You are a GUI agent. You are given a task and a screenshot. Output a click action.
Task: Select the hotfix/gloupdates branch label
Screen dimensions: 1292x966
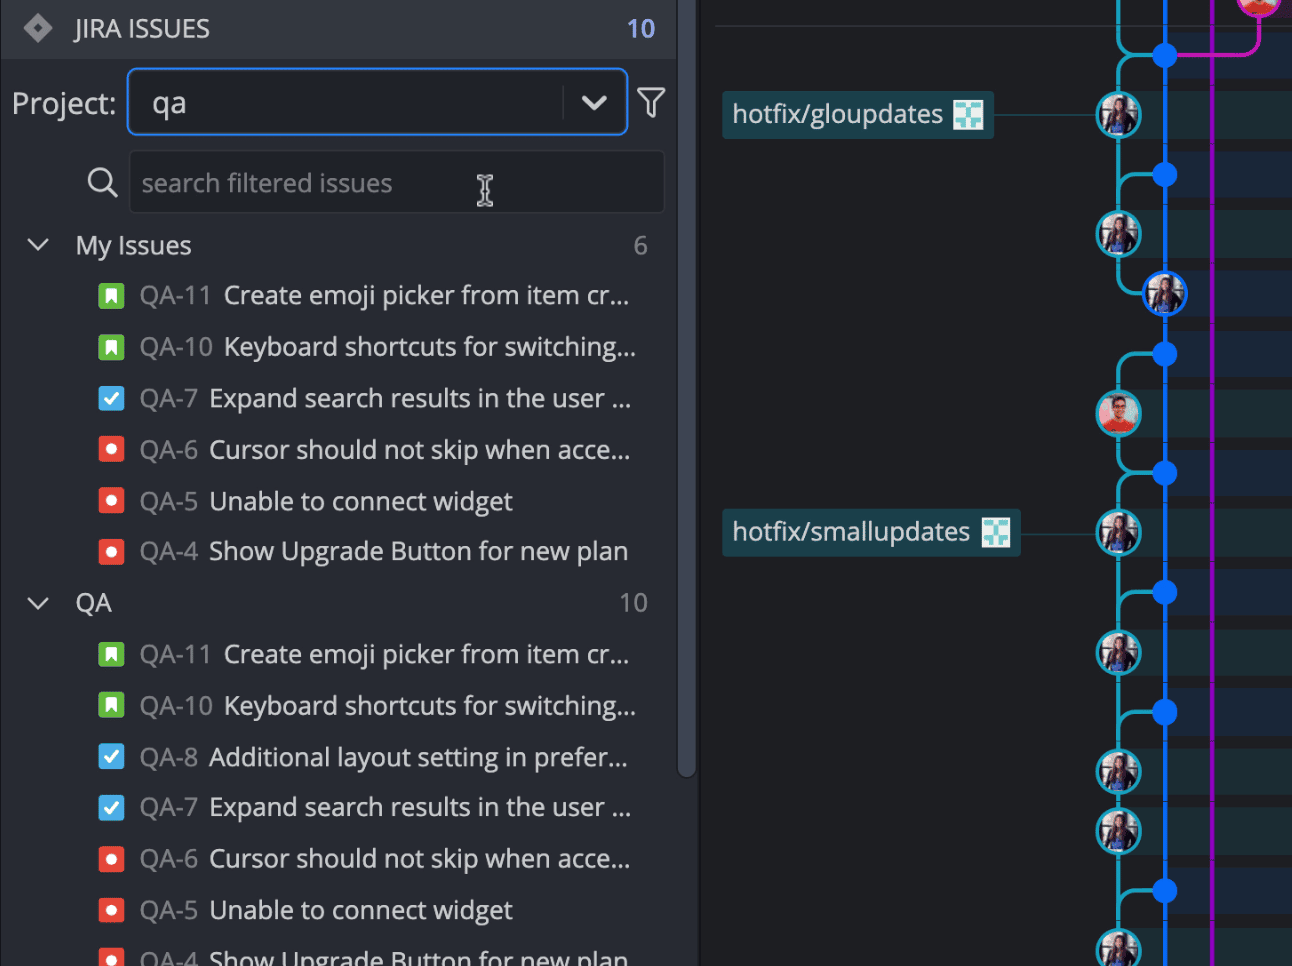point(837,115)
